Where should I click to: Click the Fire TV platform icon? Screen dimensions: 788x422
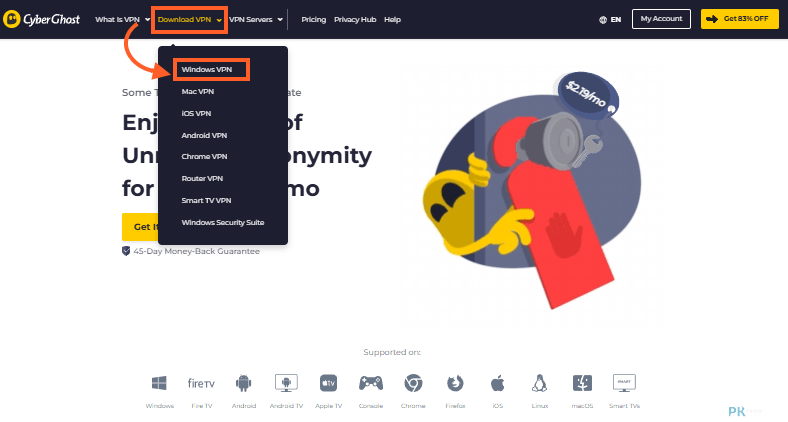click(x=201, y=383)
